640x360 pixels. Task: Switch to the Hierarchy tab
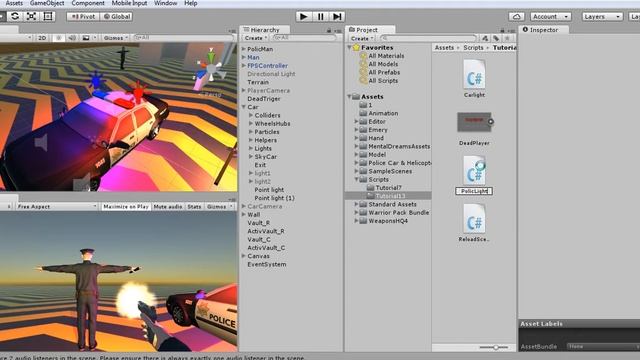[x=264, y=30]
